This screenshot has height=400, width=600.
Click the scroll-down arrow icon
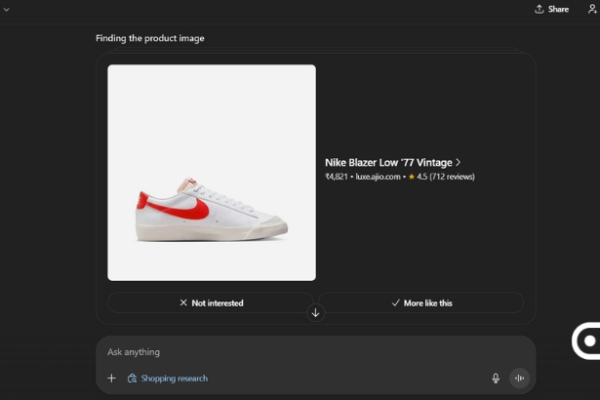(x=316, y=312)
